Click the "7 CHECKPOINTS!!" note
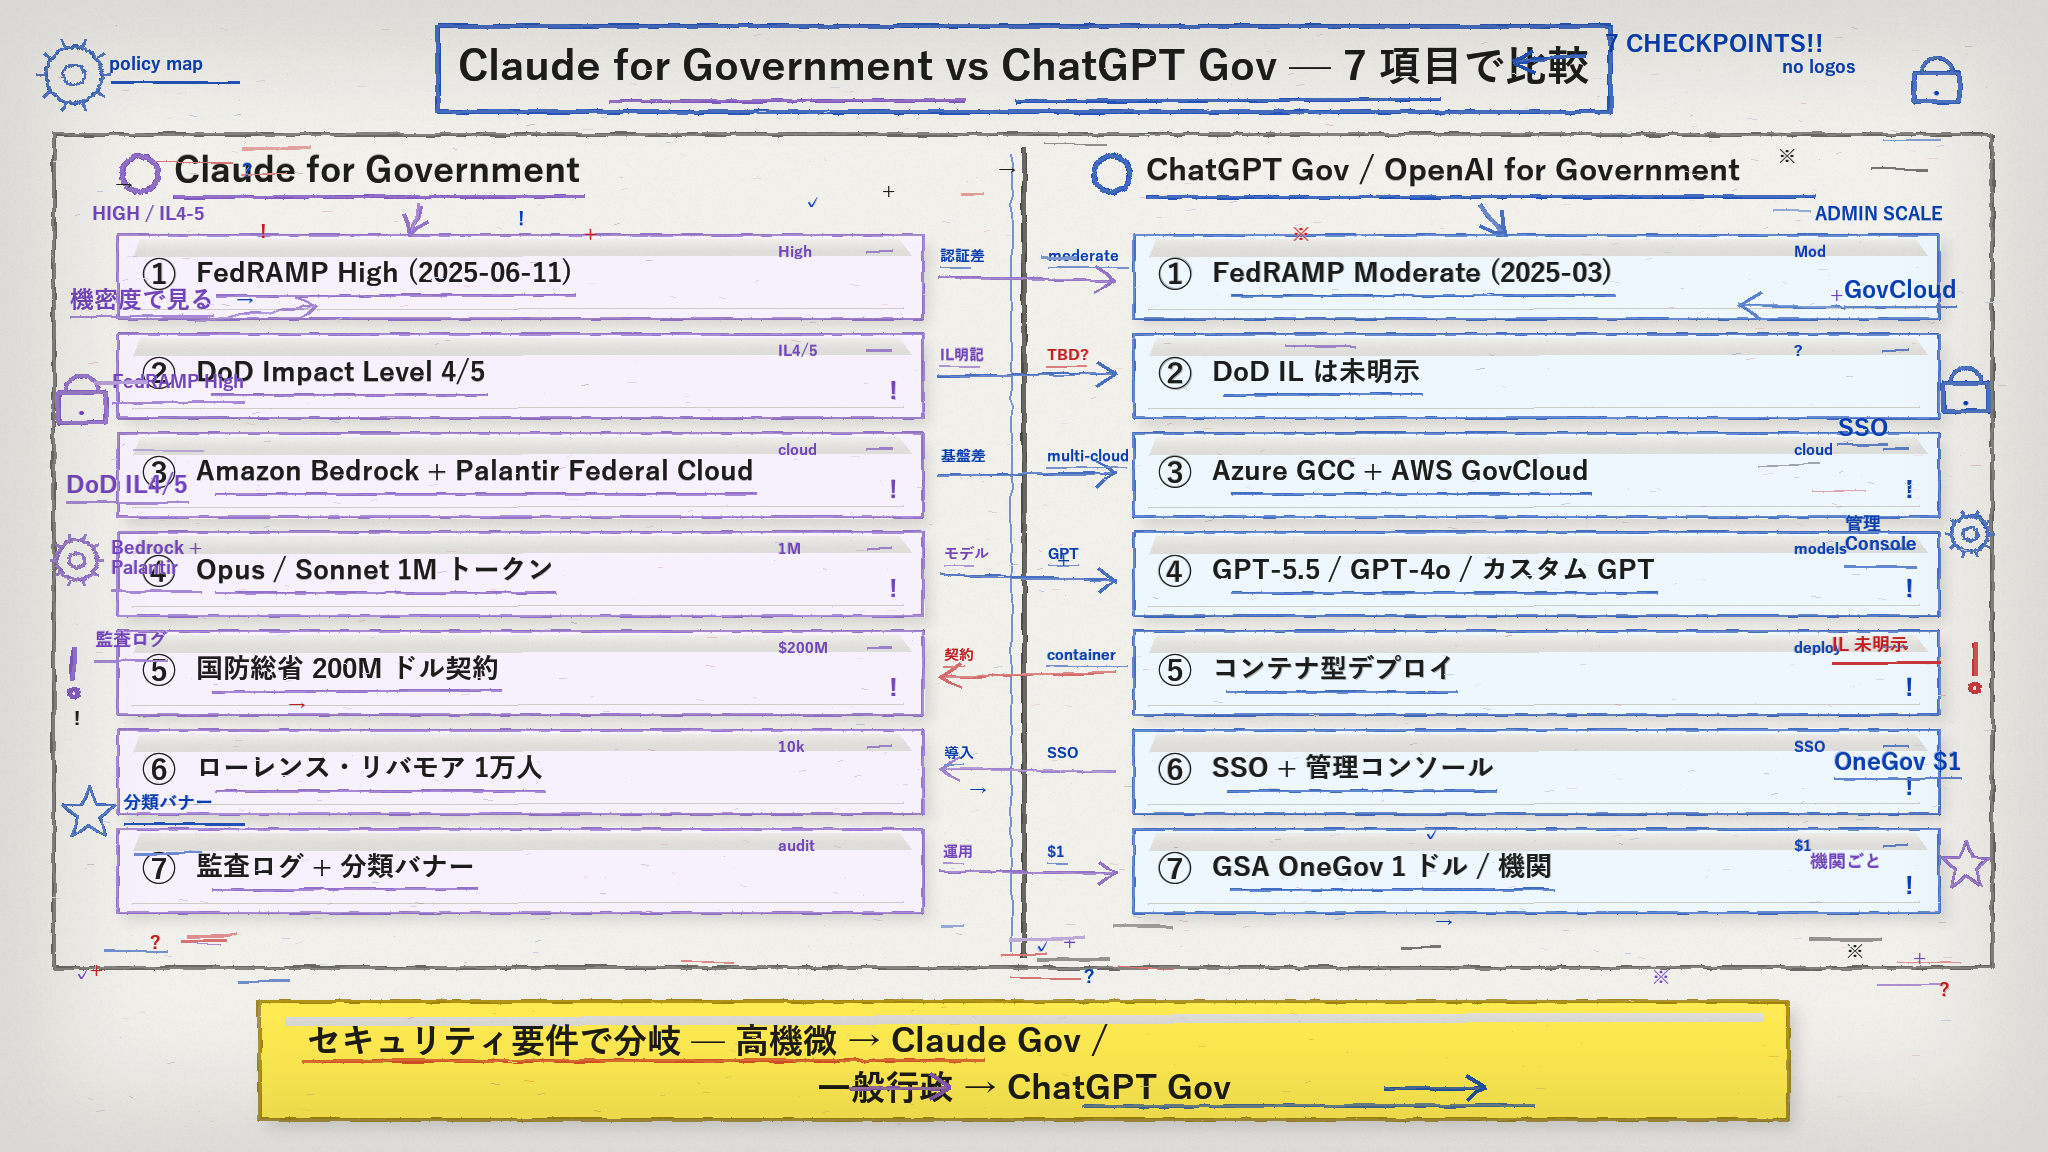 (x=1716, y=43)
